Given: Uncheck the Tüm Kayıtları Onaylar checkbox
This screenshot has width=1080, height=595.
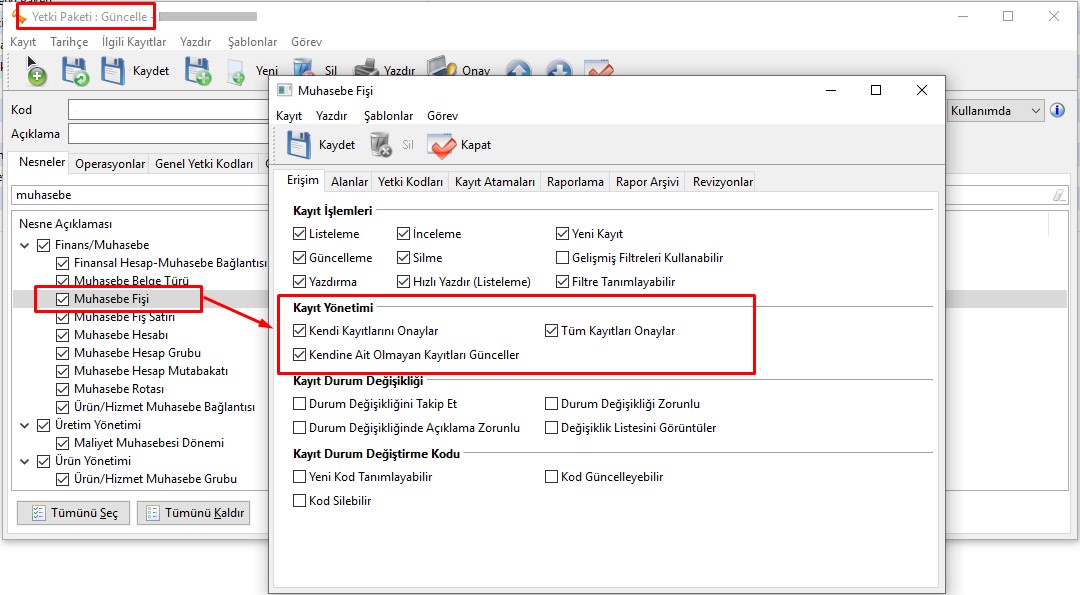Looking at the screenshot, I should 552,331.
